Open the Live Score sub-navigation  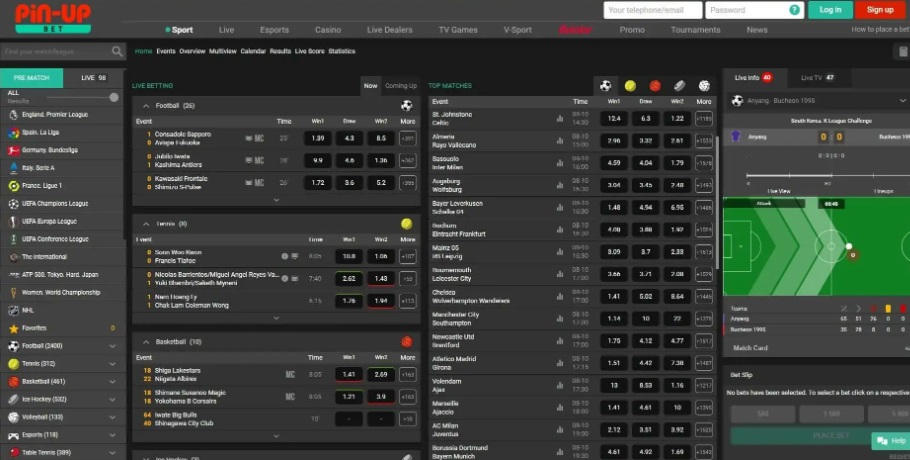point(309,52)
